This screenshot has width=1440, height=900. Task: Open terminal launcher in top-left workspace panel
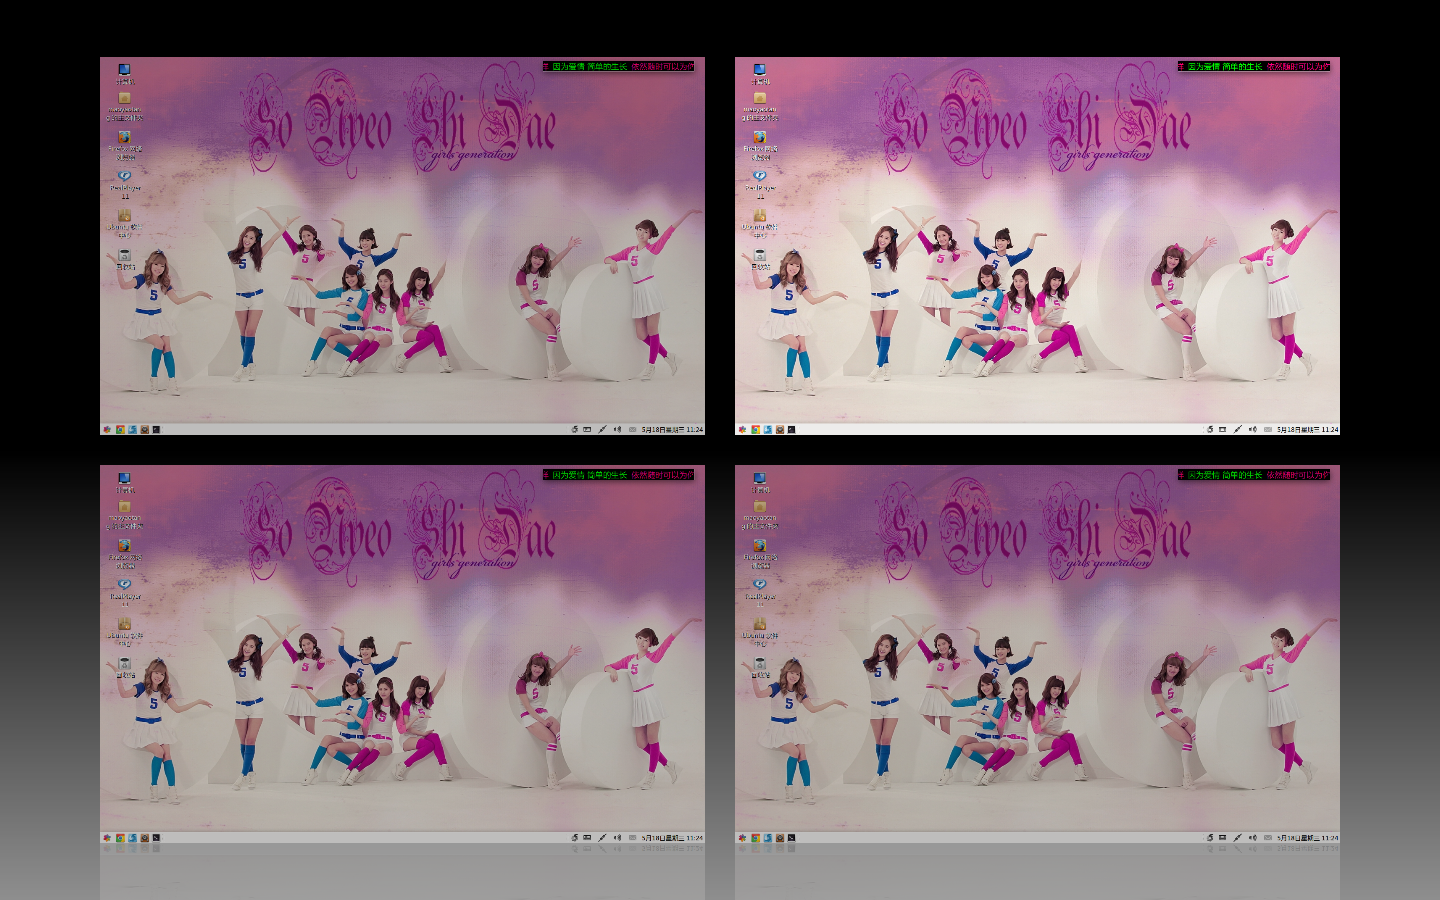pos(156,429)
